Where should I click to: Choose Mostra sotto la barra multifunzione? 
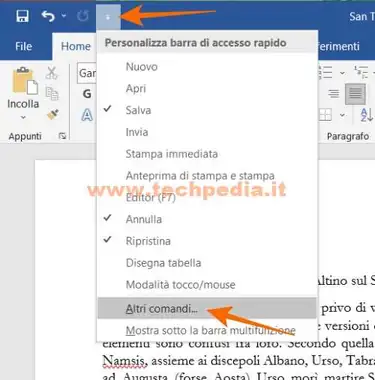[x=207, y=330]
